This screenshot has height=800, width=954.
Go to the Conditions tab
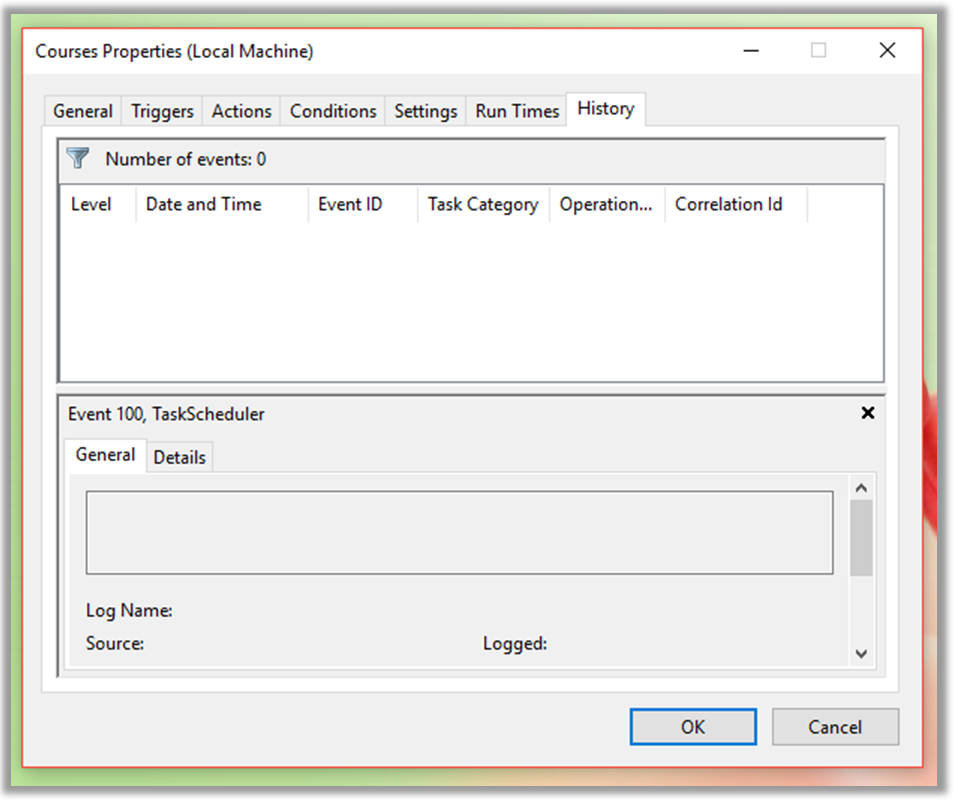333,111
